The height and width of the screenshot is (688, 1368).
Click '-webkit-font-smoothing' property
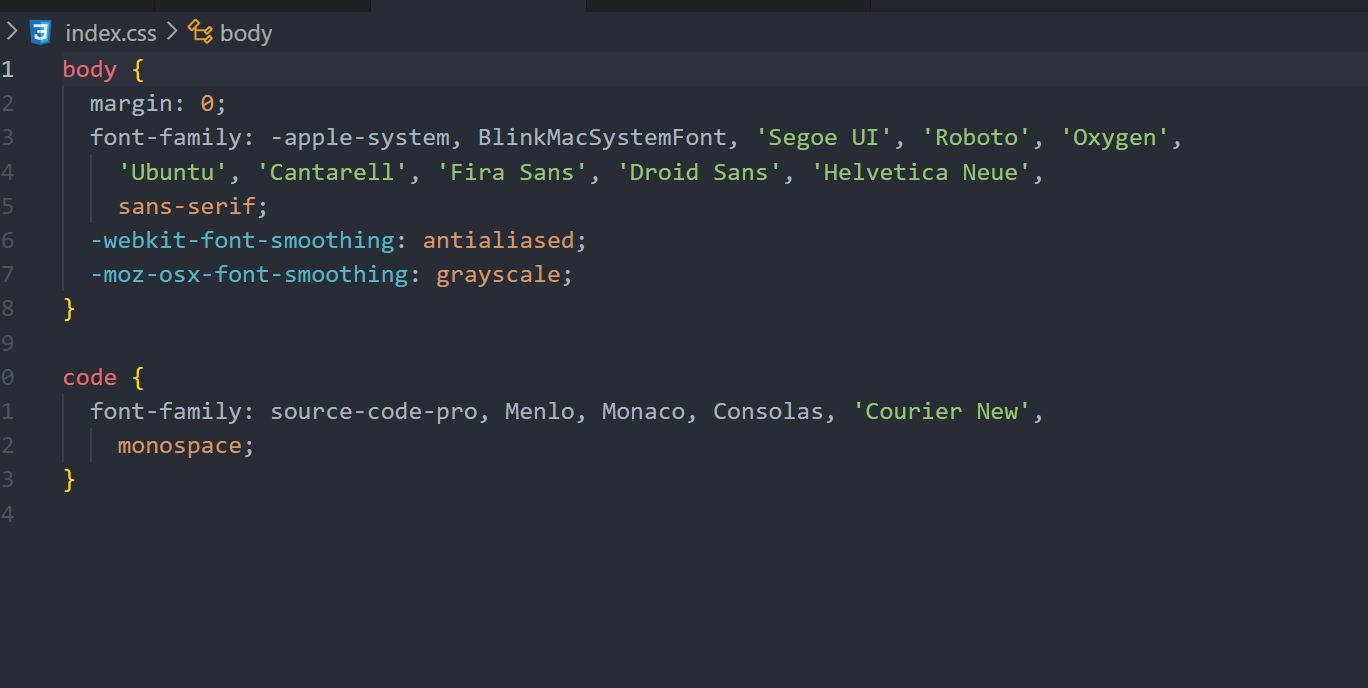(242, 240)
